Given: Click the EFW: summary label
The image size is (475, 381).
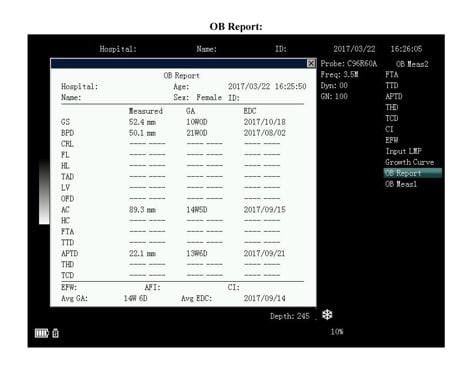Looking at the screenshot, I should tap(69, 287).
